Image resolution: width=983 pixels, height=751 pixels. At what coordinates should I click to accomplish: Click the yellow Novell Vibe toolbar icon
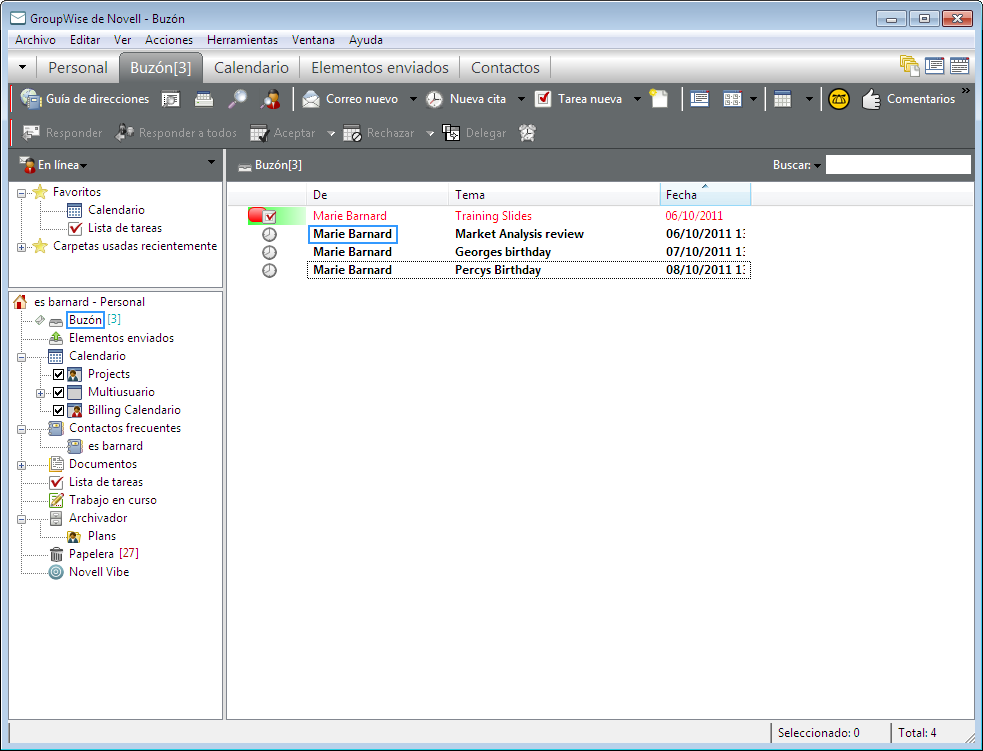pyautogui.click(x=838, y=99)
